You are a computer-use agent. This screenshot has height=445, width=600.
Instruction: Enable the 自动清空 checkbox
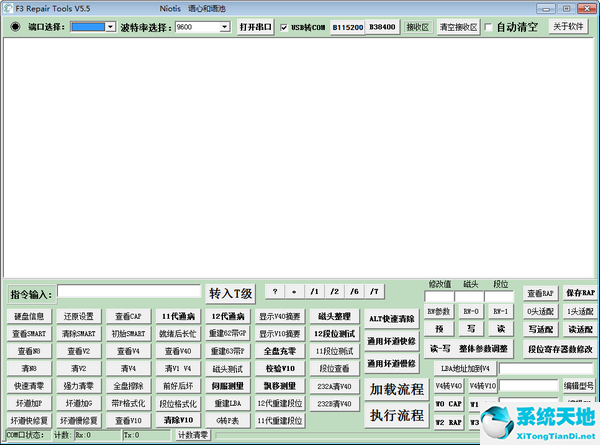tap(488, 27)
